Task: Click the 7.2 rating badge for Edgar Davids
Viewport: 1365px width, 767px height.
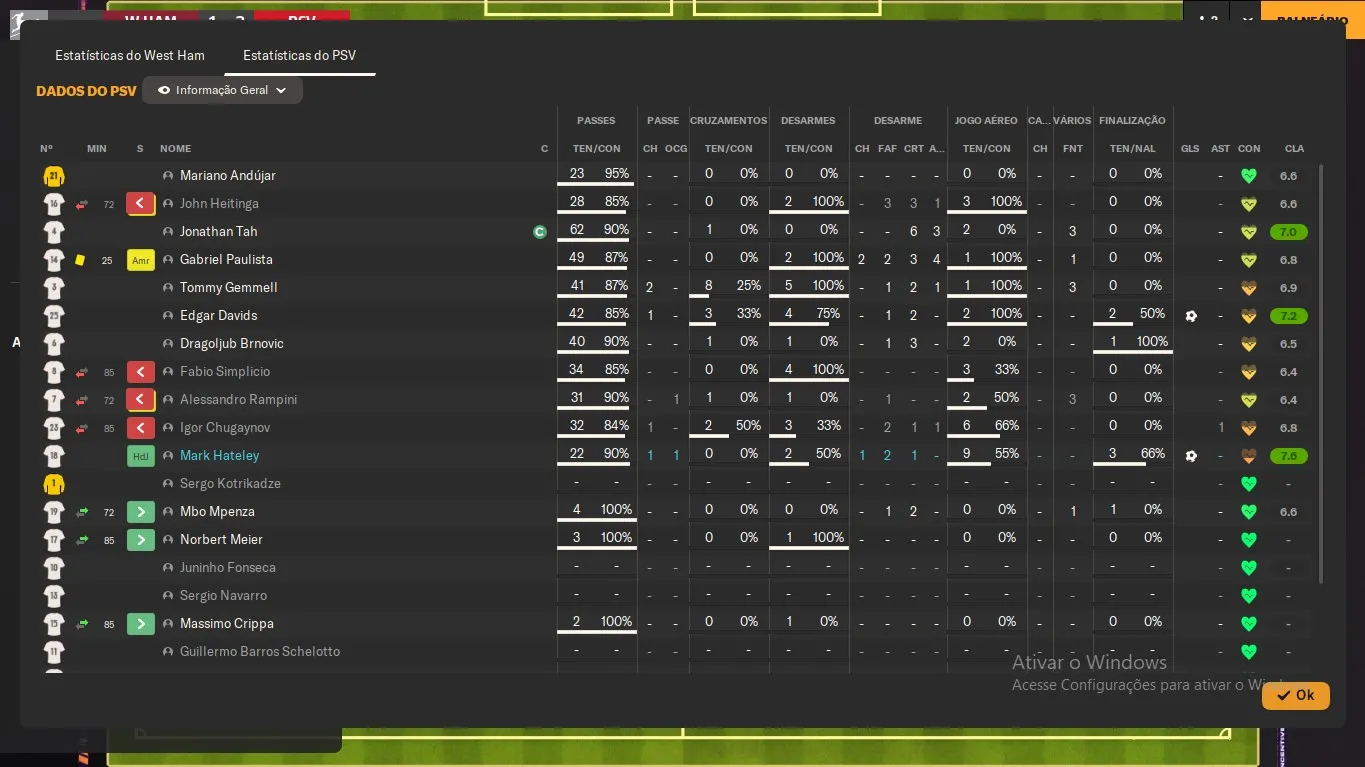Action: (1289, 316)
